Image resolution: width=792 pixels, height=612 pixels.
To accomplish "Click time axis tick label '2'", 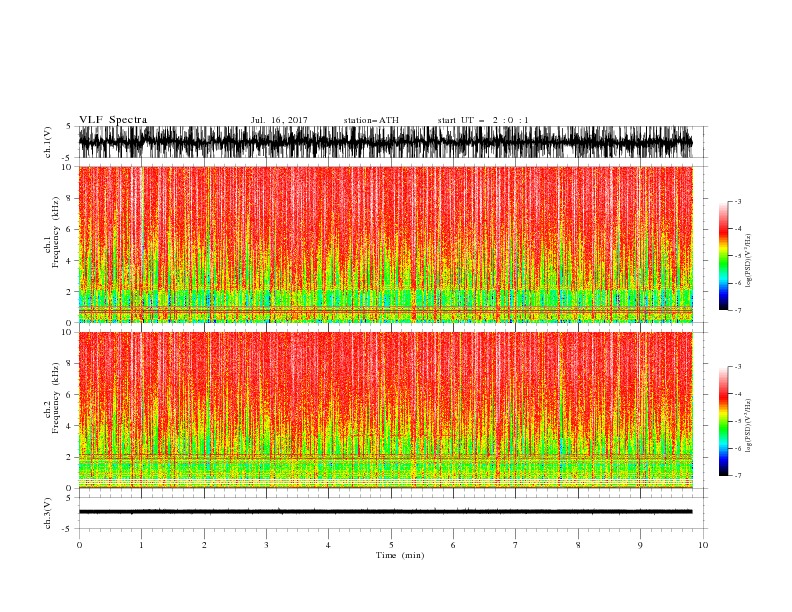I will coord(204,545).
